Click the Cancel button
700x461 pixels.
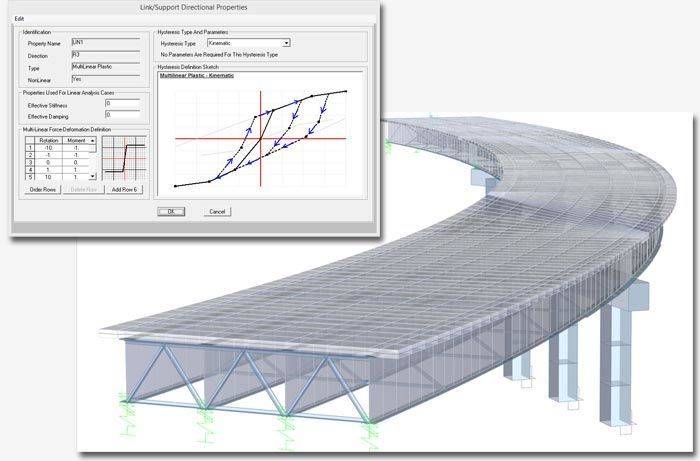pyautogui.click(x=217, y=212)
